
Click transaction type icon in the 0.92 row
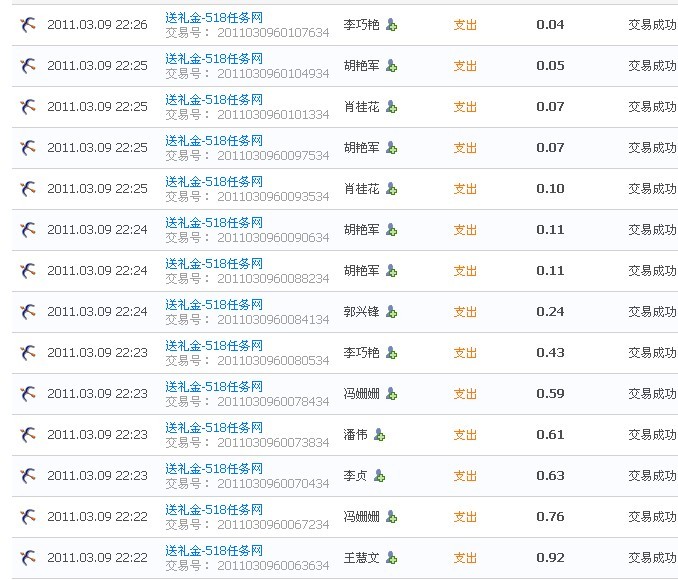tap(28, 558)
